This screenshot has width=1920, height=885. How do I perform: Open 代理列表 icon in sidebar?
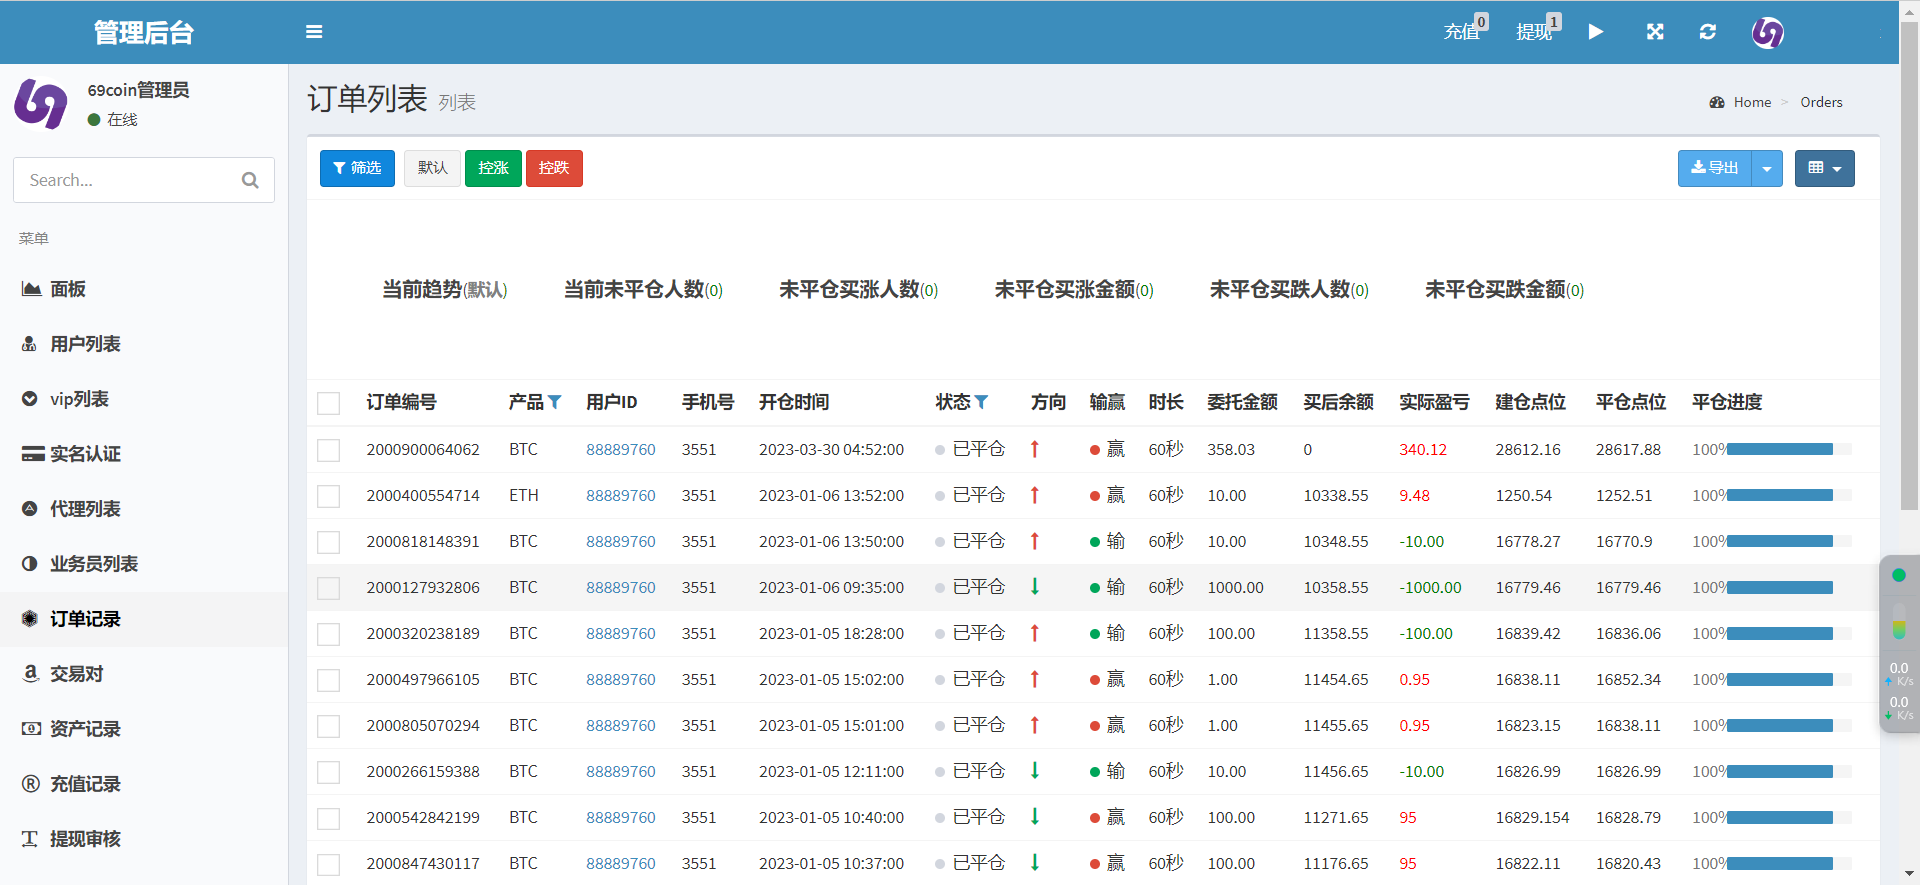point(30,509)
